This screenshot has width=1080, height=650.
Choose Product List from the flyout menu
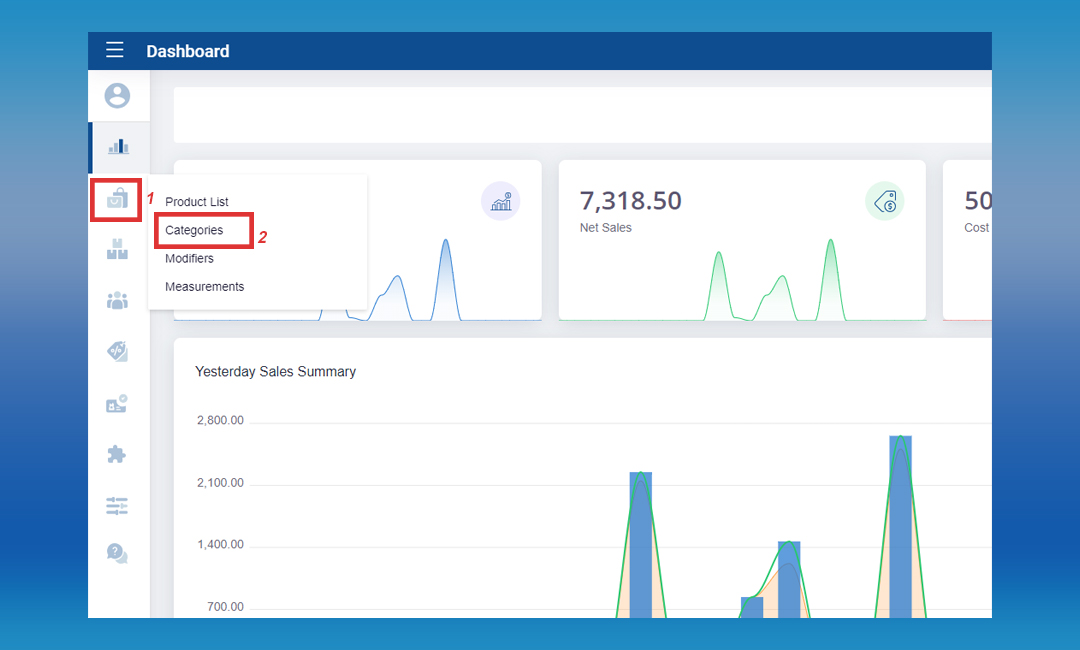tap(197, 202)
